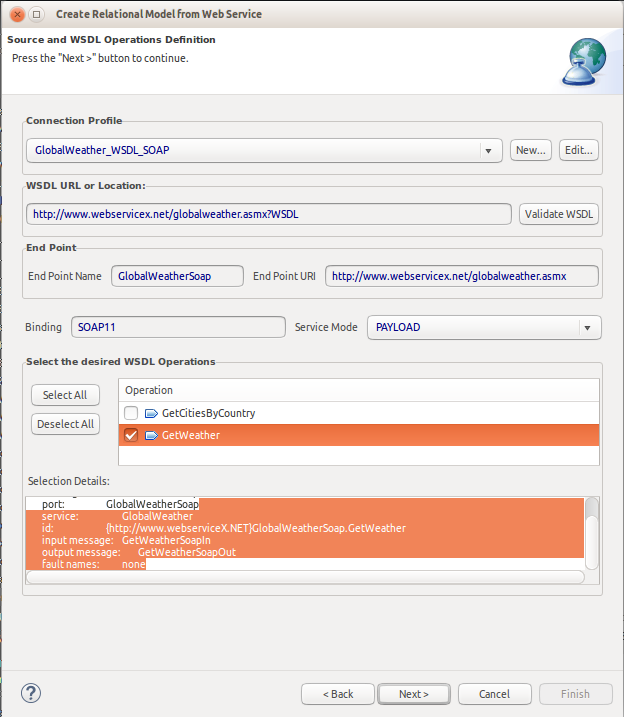Click the help question mark icon
The height and width of the screenshot is (717, 624).
tap(30, 693)
